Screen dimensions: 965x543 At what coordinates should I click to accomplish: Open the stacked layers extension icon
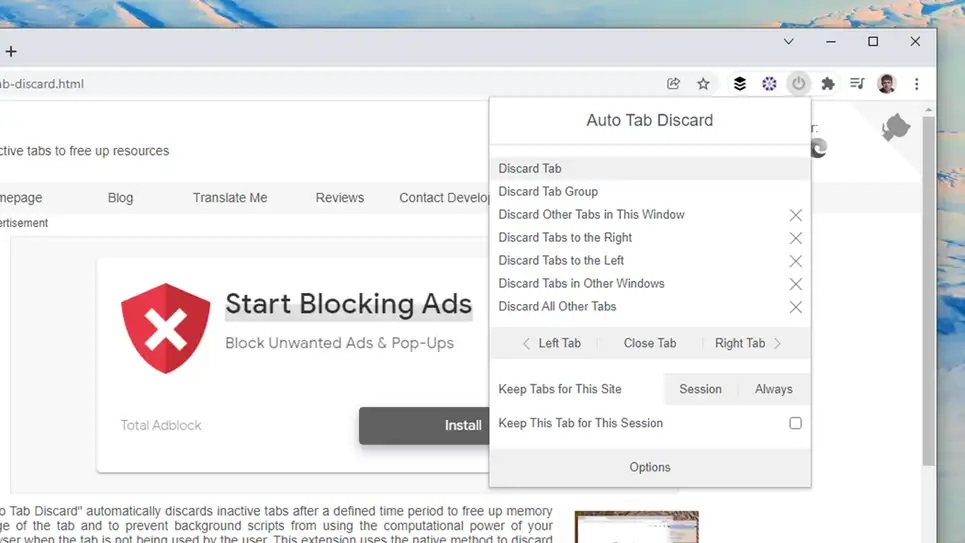click(x=739, y=84)
